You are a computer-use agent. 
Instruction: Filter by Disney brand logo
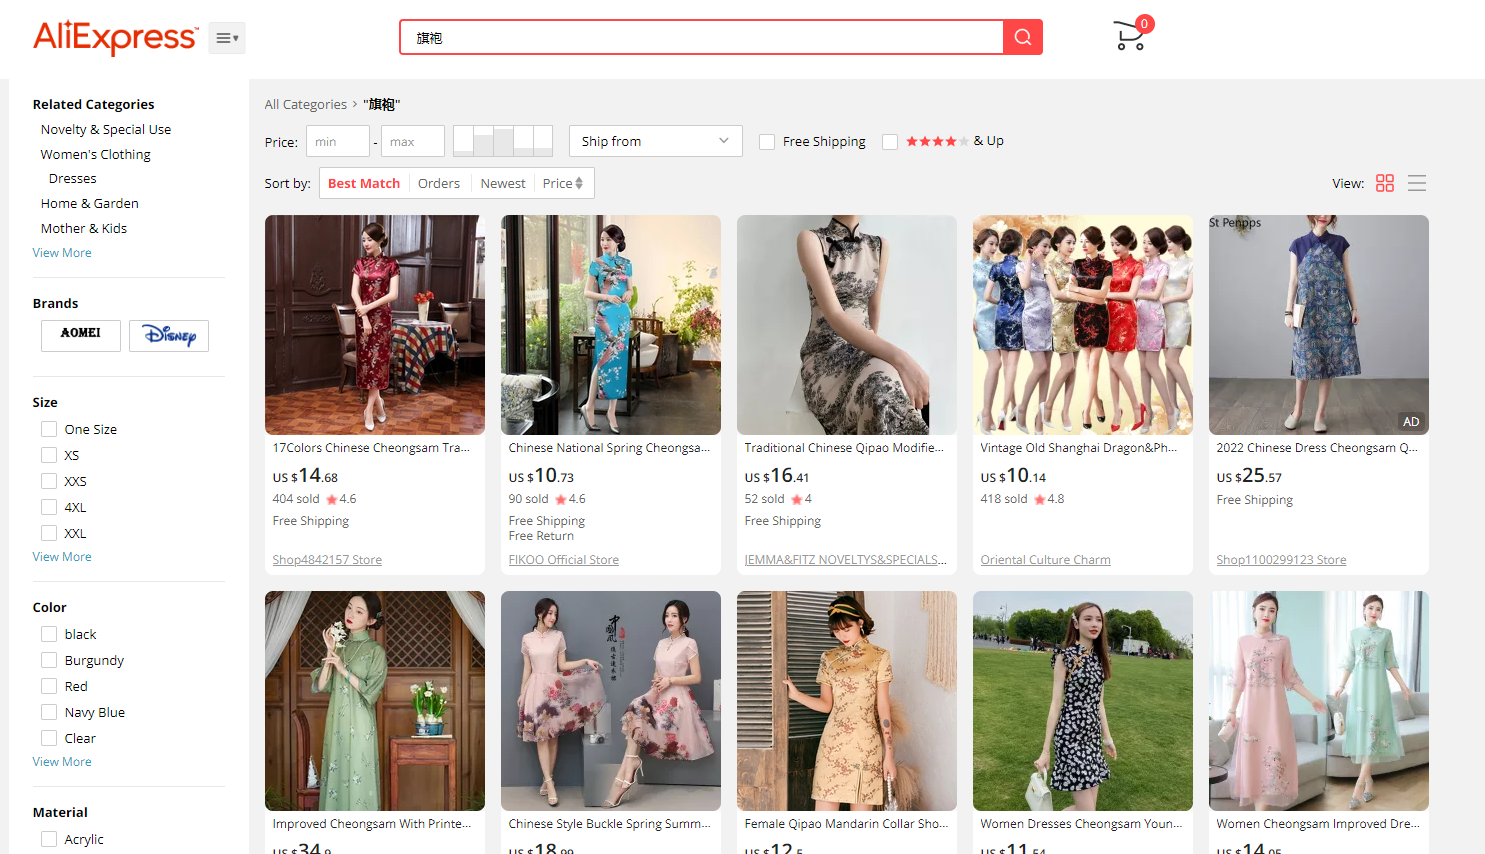169,335
